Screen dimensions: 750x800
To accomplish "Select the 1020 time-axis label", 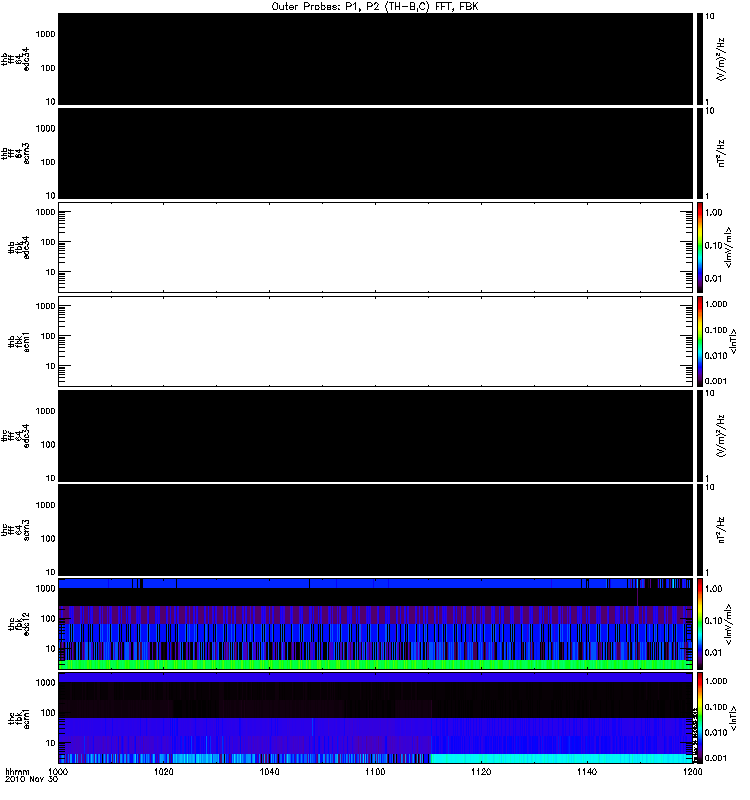I will click(163, 771).
